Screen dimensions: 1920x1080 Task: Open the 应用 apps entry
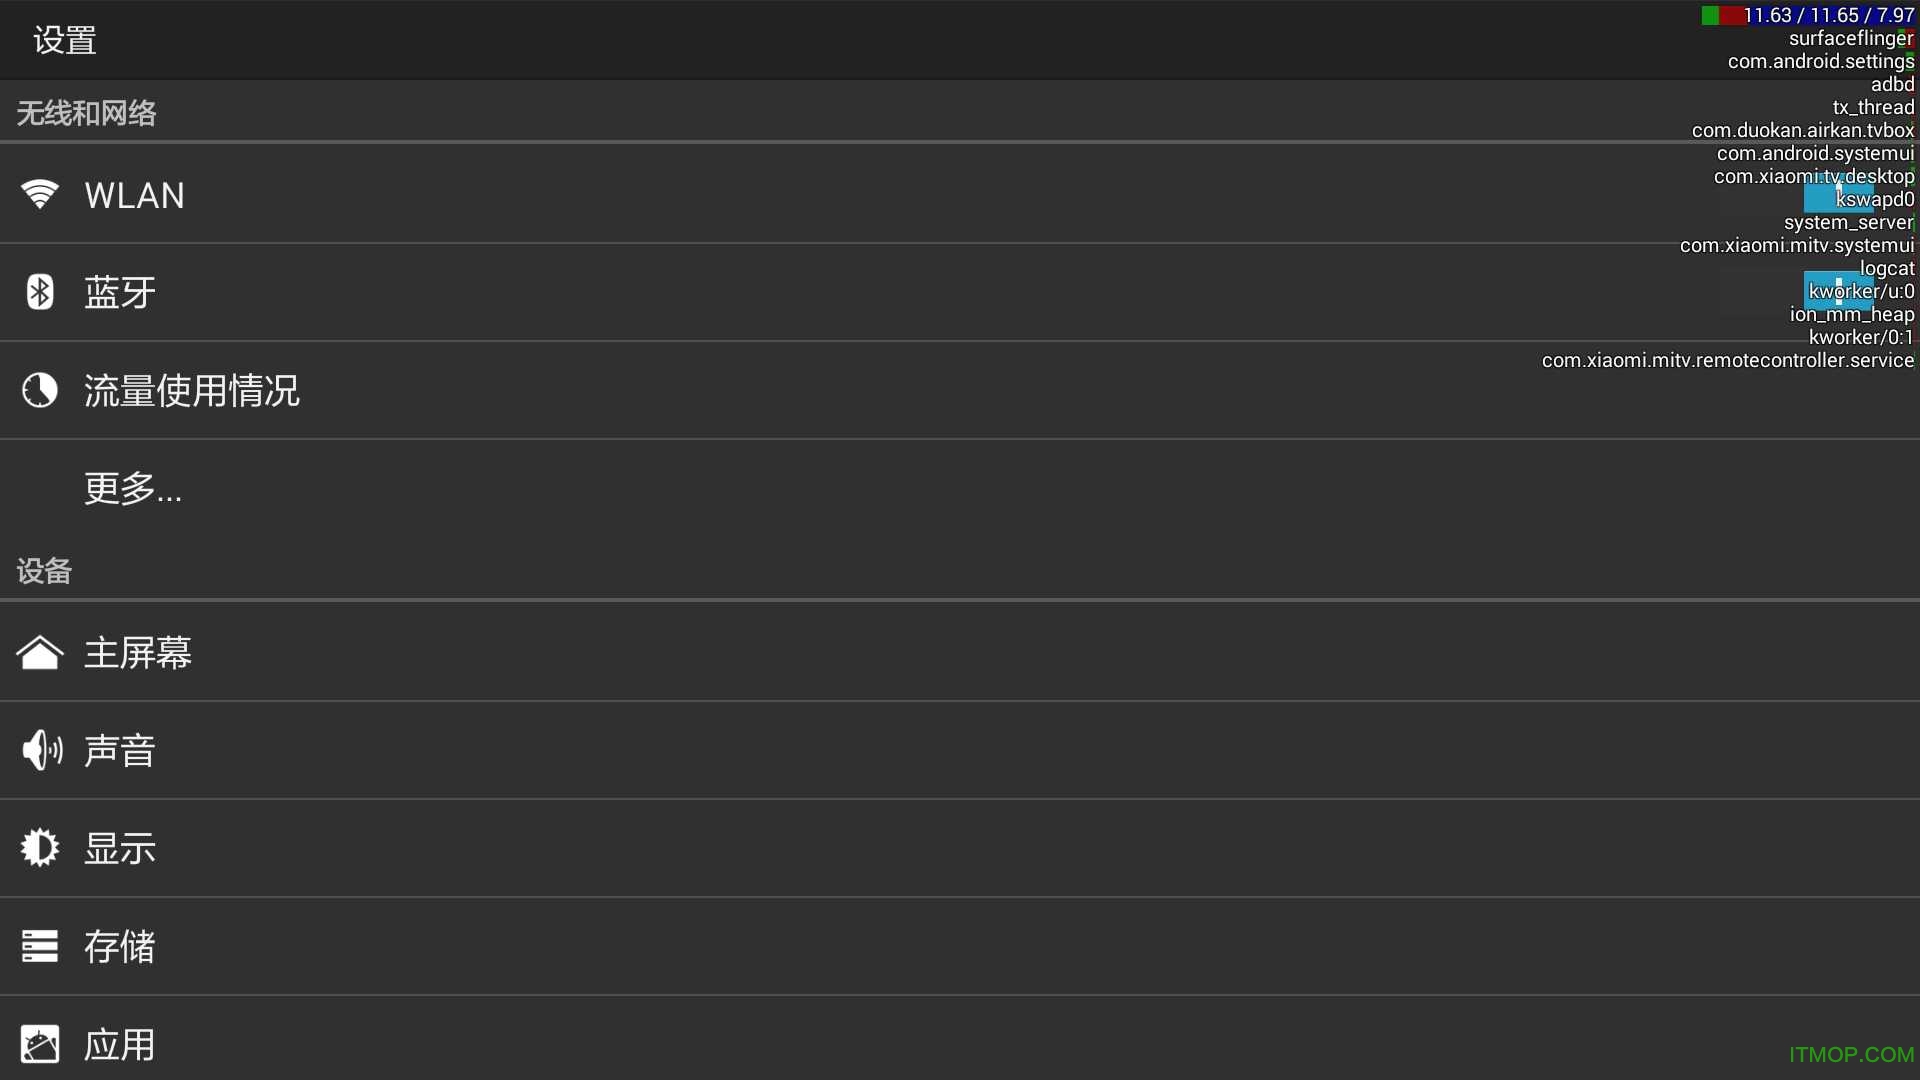click(120, 1045)
